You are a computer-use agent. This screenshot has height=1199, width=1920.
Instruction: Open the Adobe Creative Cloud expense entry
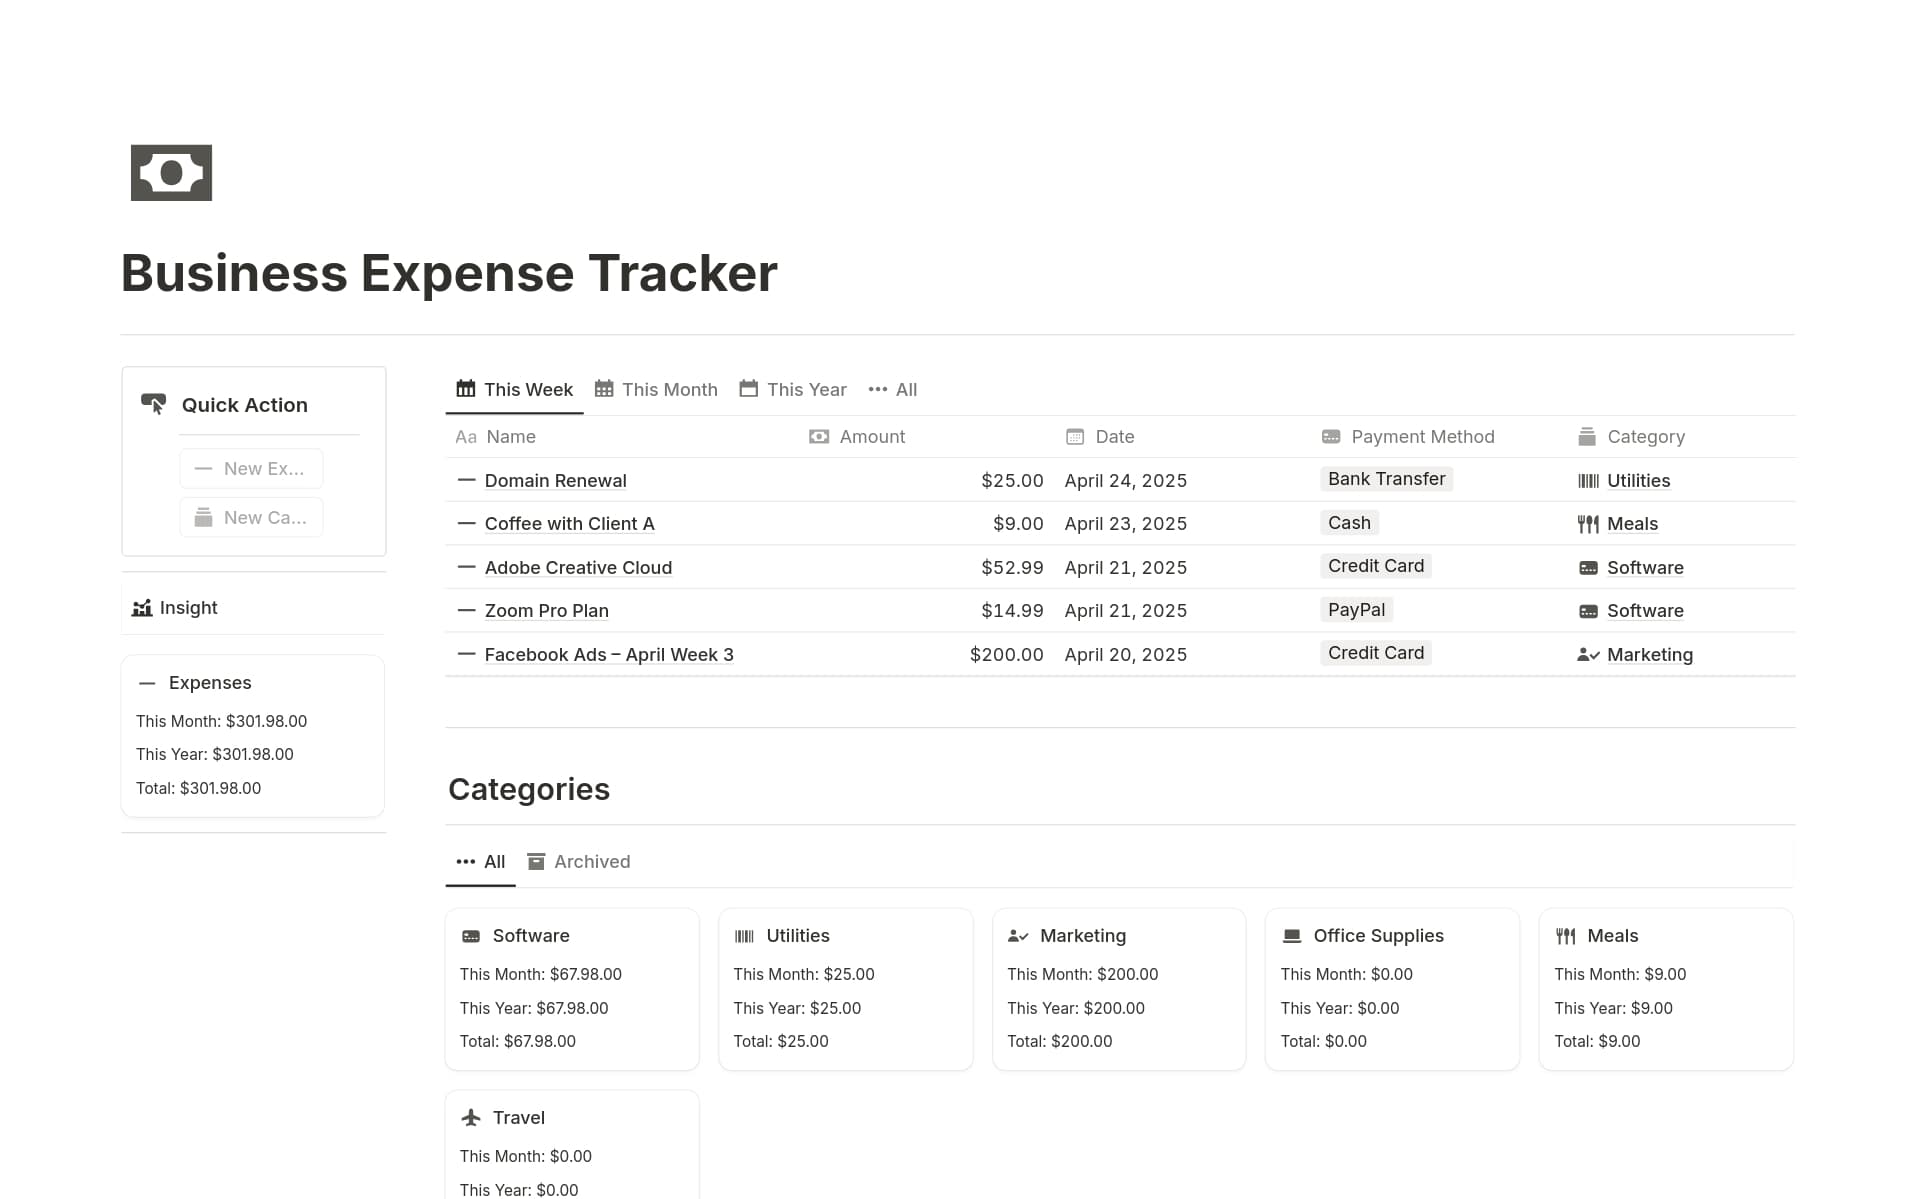[x=578, y=567]
